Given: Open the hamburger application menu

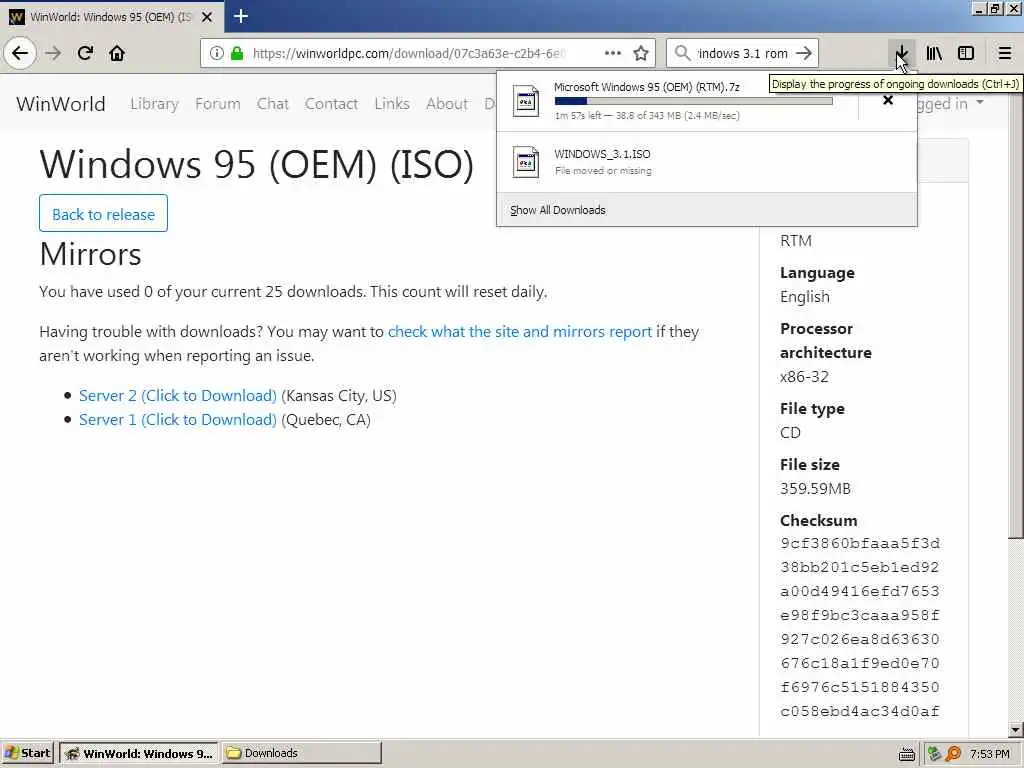Looking at the screenshot, I should point(1005,53).
